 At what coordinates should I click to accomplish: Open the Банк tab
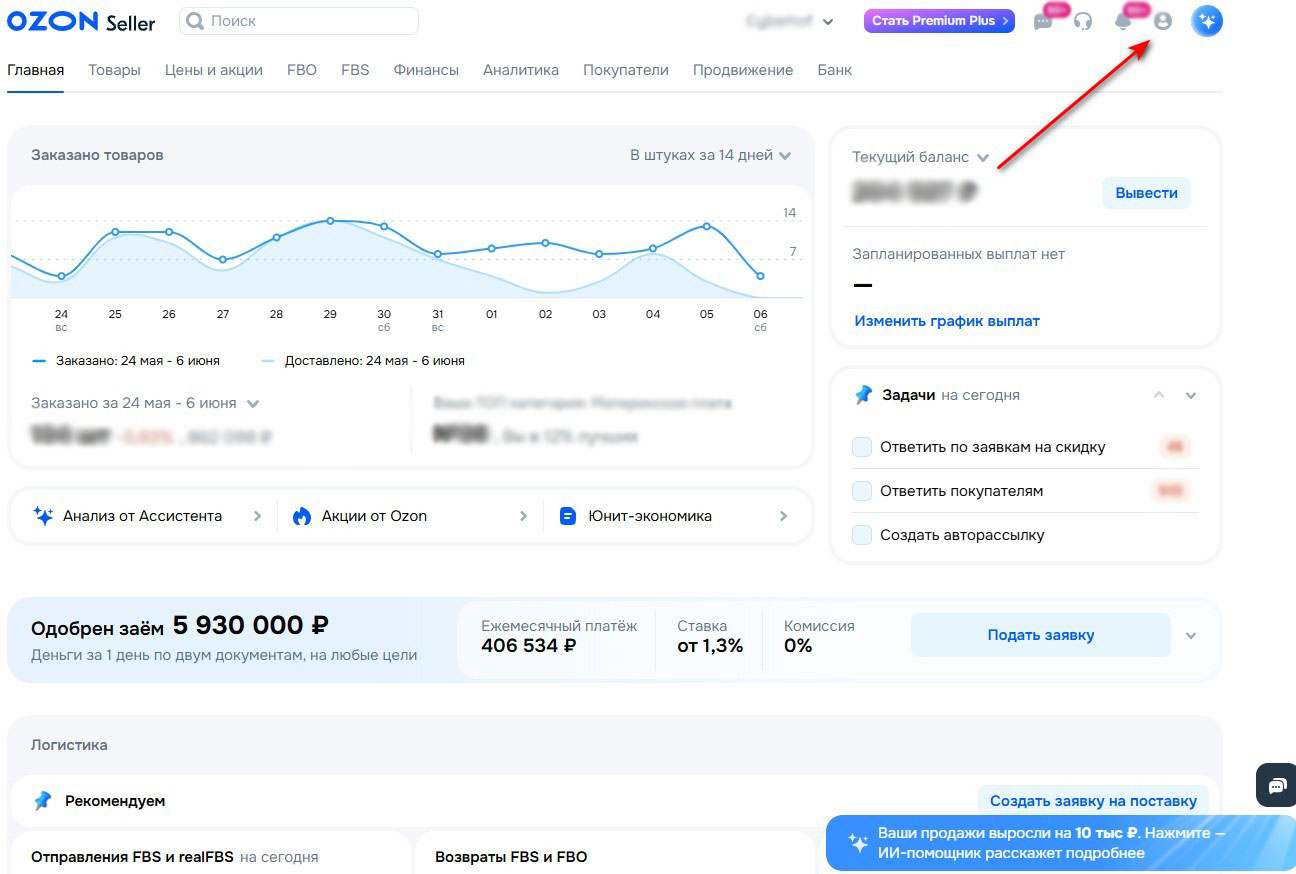tap(835, 70)
